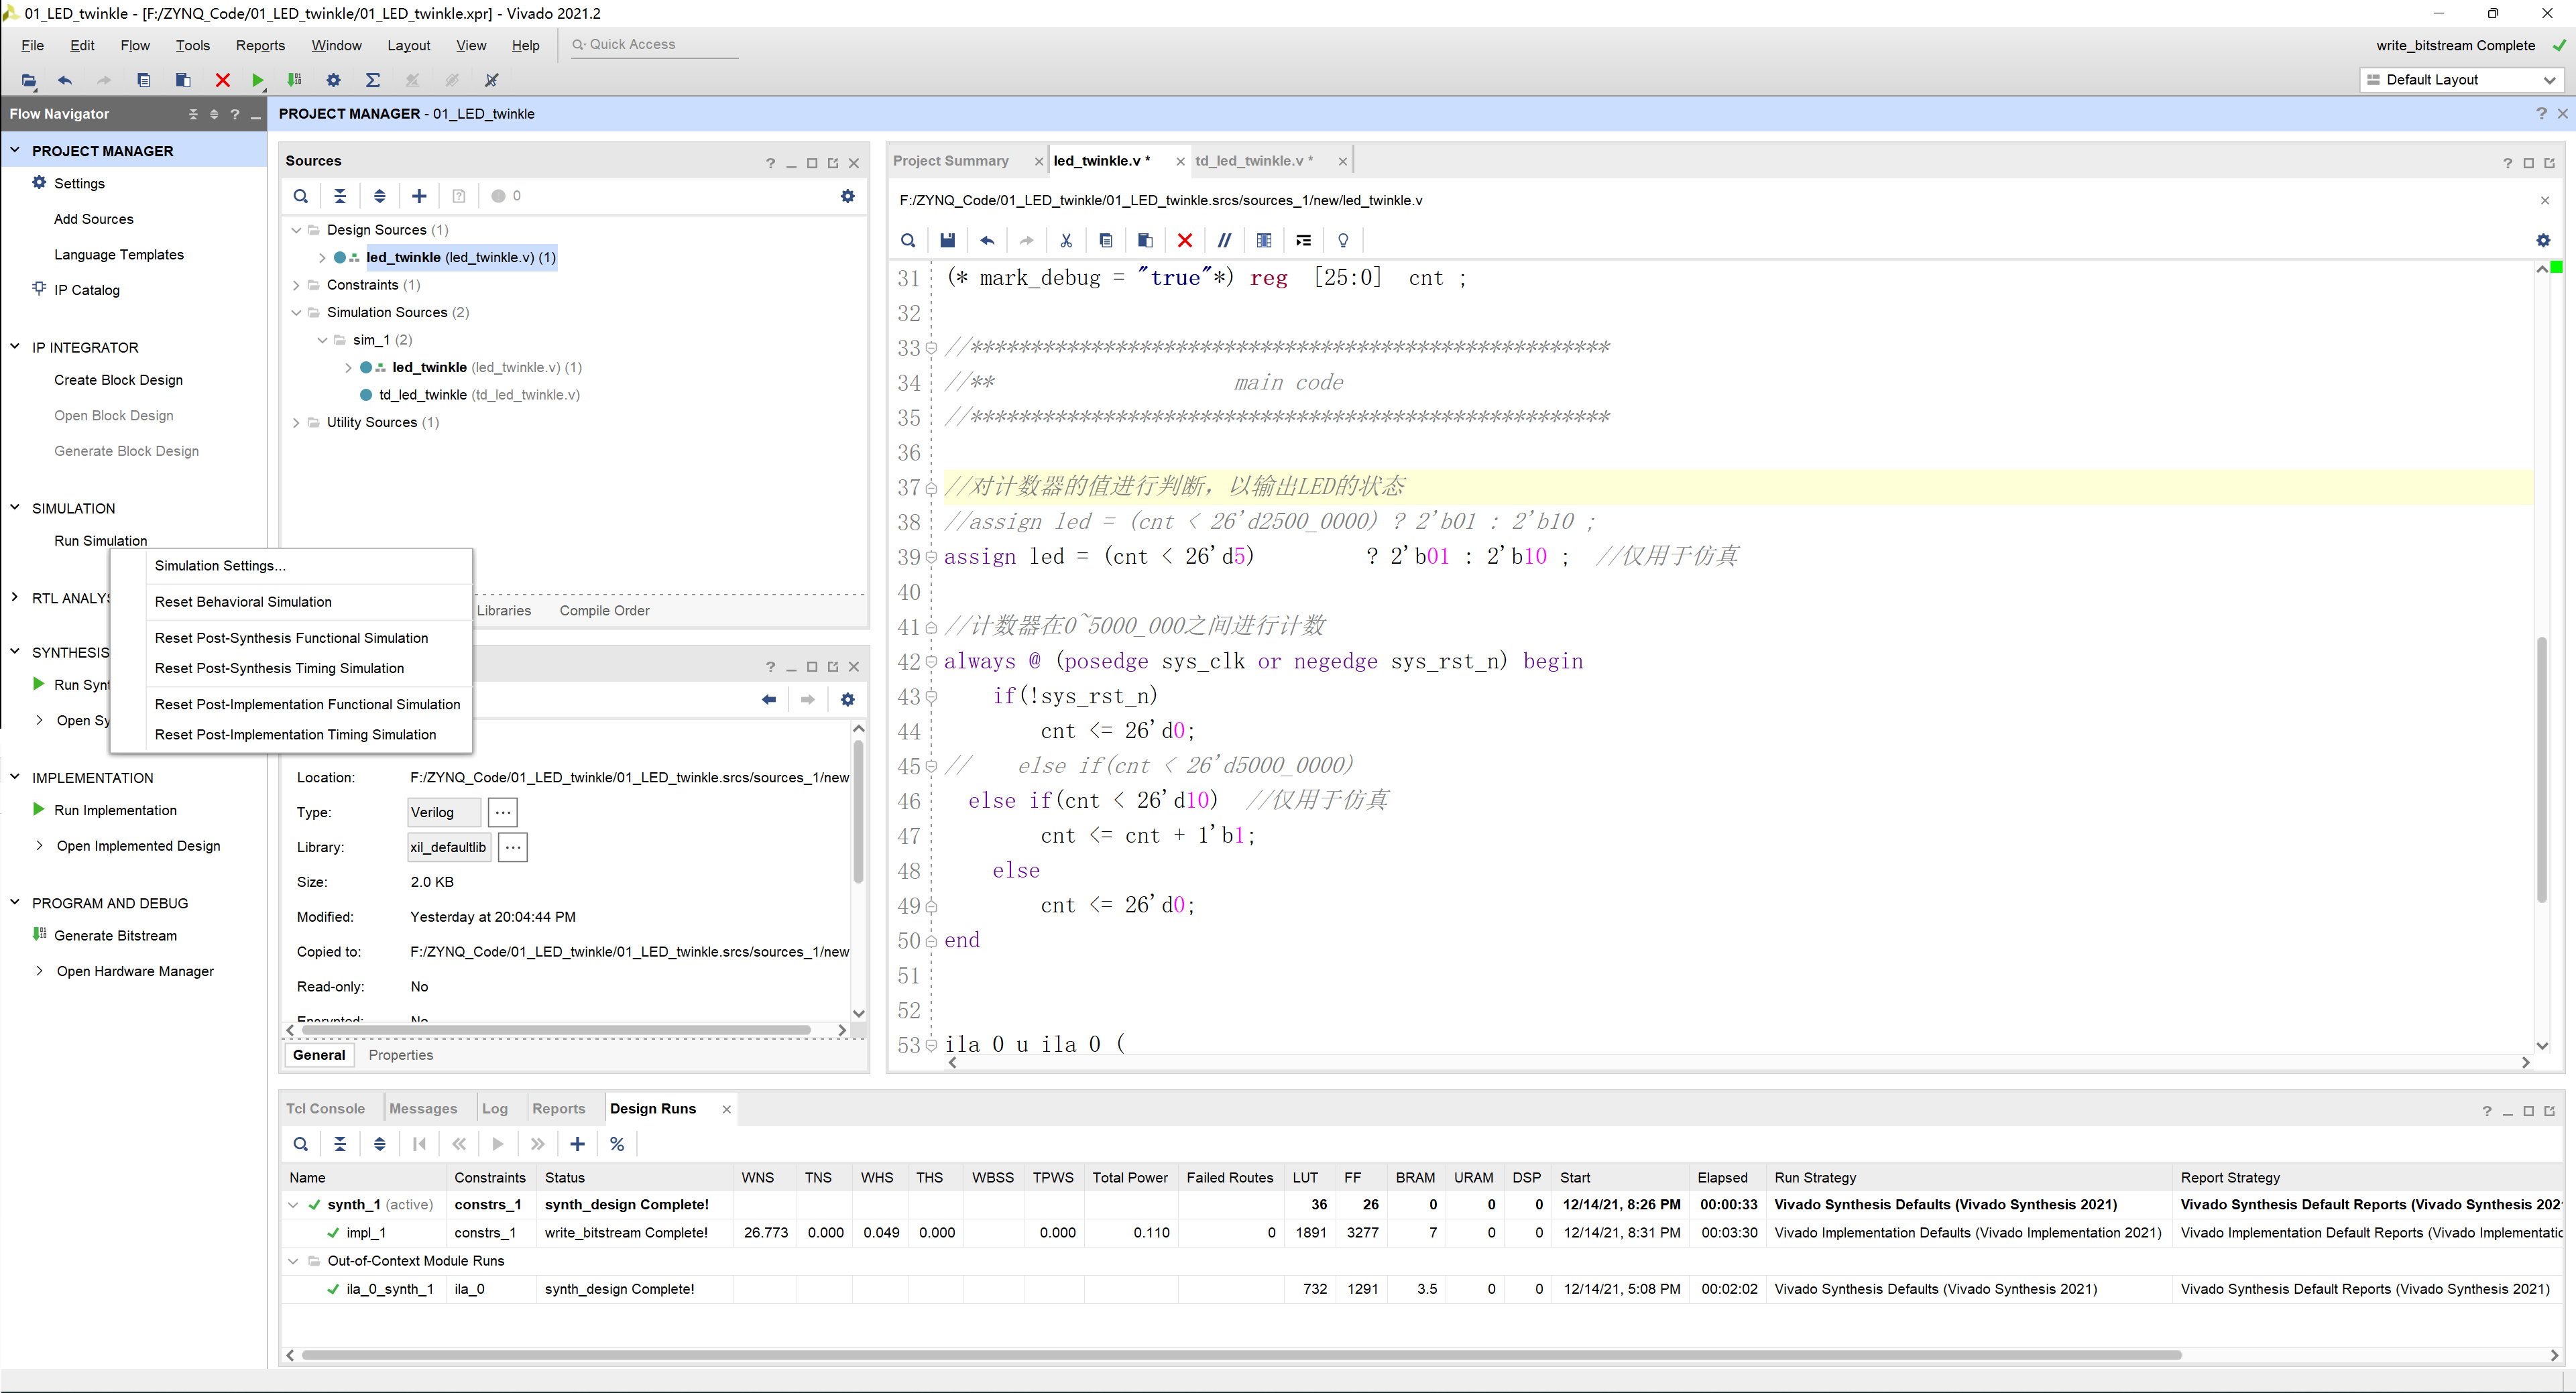Select Reset Post-Implementation Timing Simulation
This screenshot has width=2576, height=1393.
point(295,735)
